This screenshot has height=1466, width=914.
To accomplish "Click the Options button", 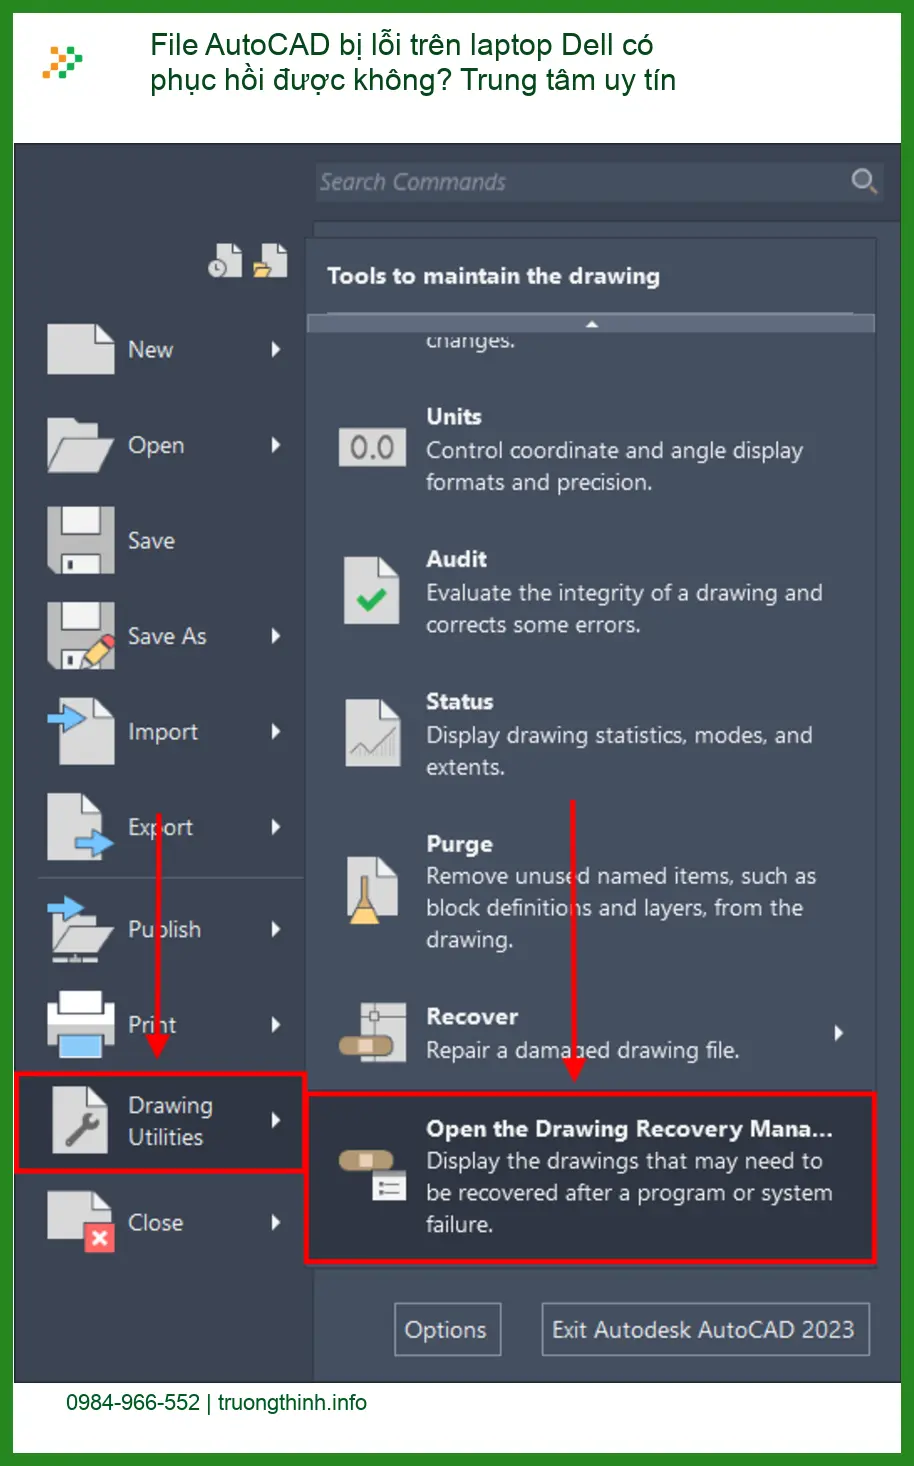I will (x=447, y=1329).
